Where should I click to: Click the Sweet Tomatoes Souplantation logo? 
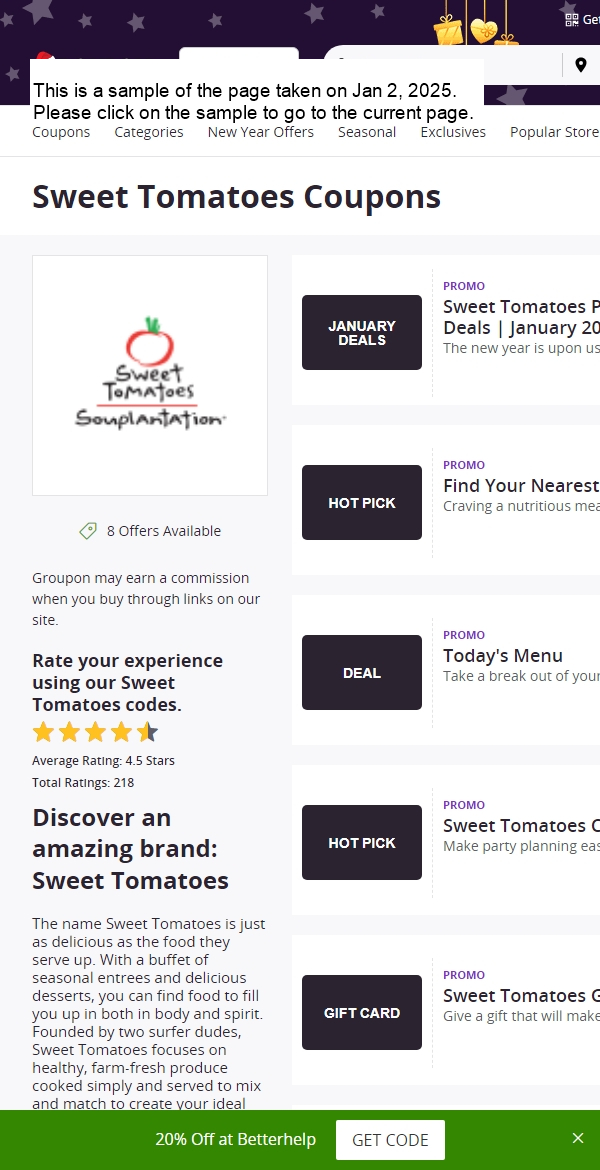click(x=150, y=375)
